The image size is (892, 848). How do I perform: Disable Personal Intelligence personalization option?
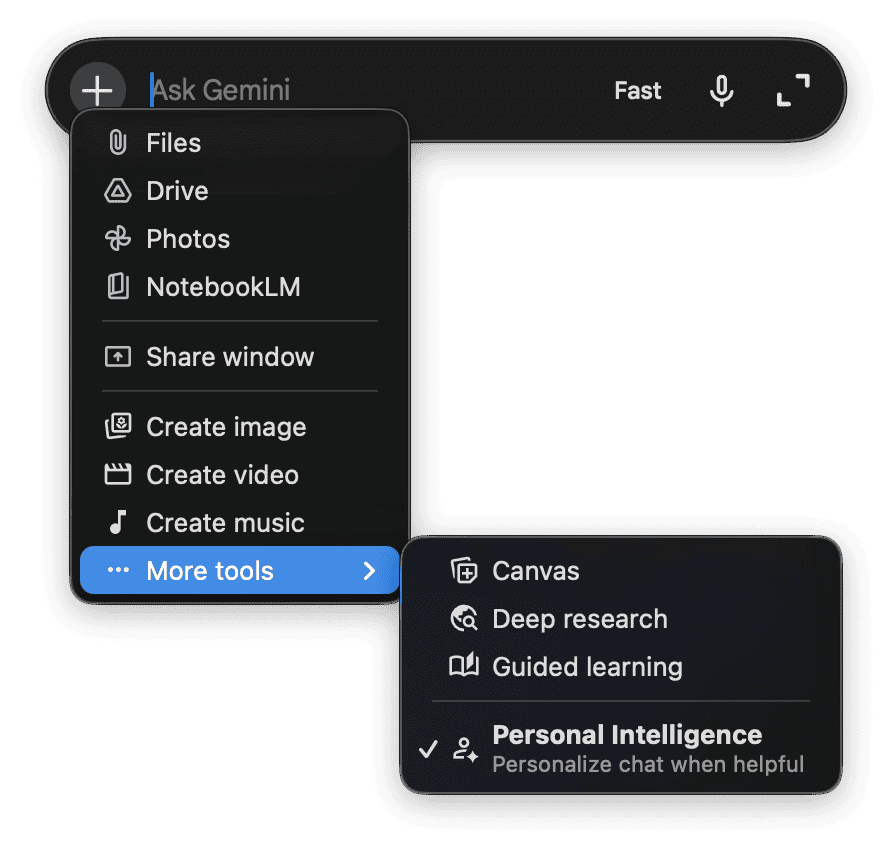point(627,748)
